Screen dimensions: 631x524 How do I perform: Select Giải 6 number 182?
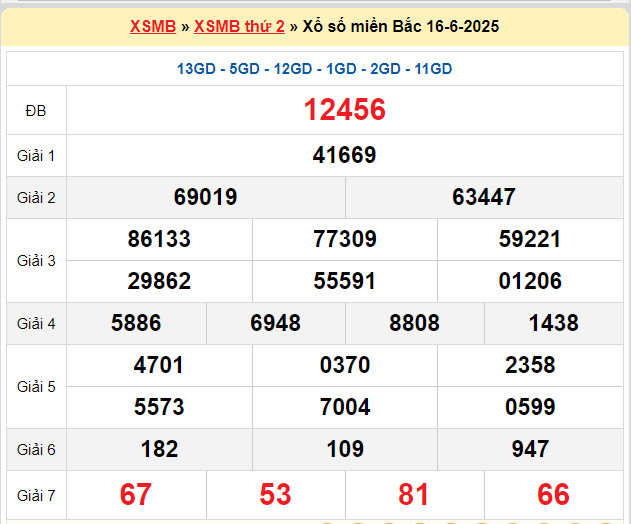point(159,449)
